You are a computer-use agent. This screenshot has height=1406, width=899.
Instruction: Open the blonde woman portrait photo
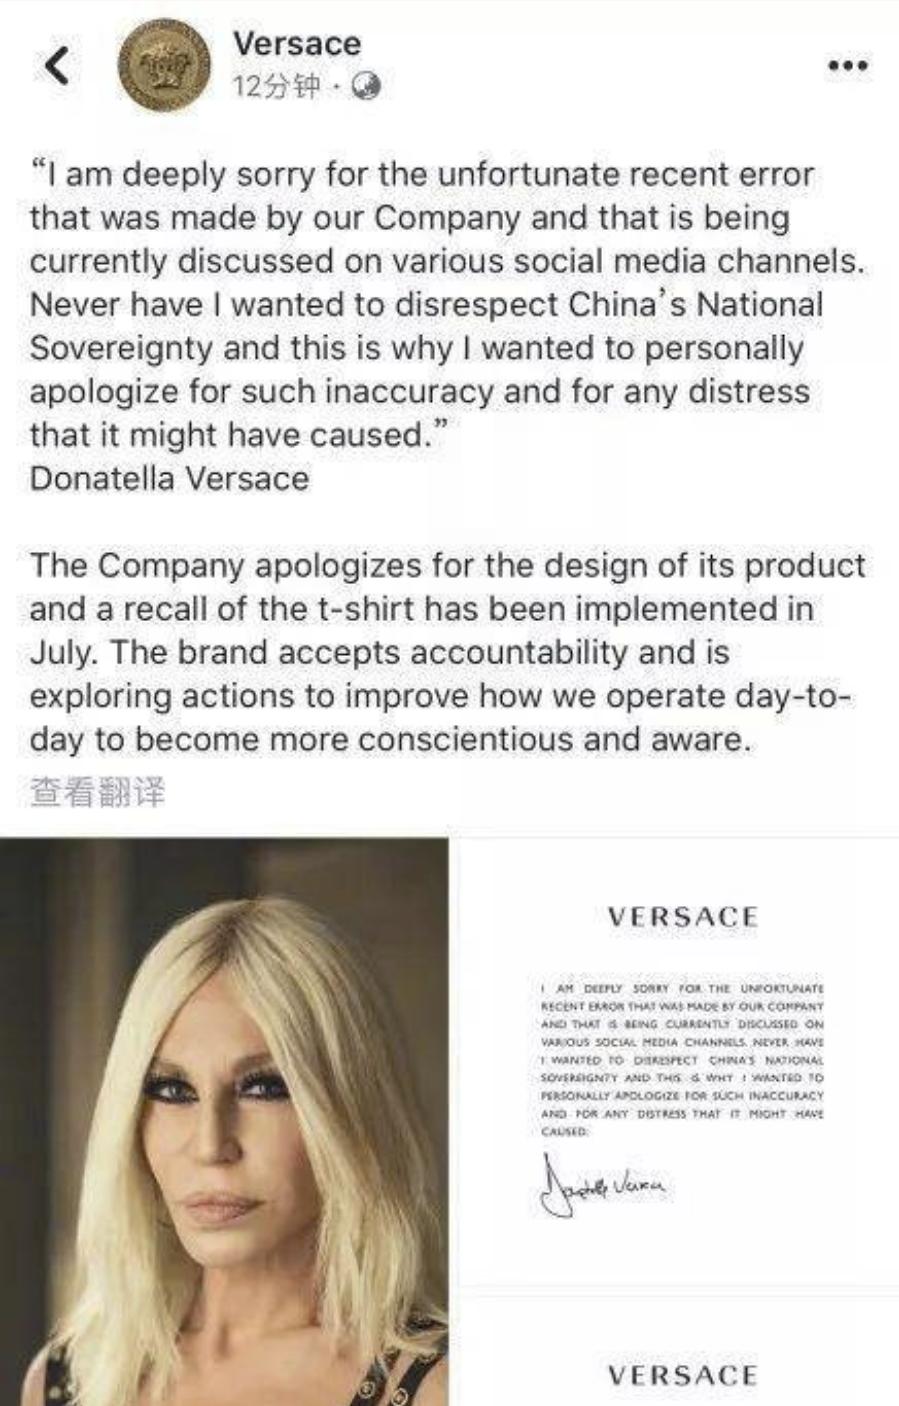pyautogui.click(x=224, y=1121)
